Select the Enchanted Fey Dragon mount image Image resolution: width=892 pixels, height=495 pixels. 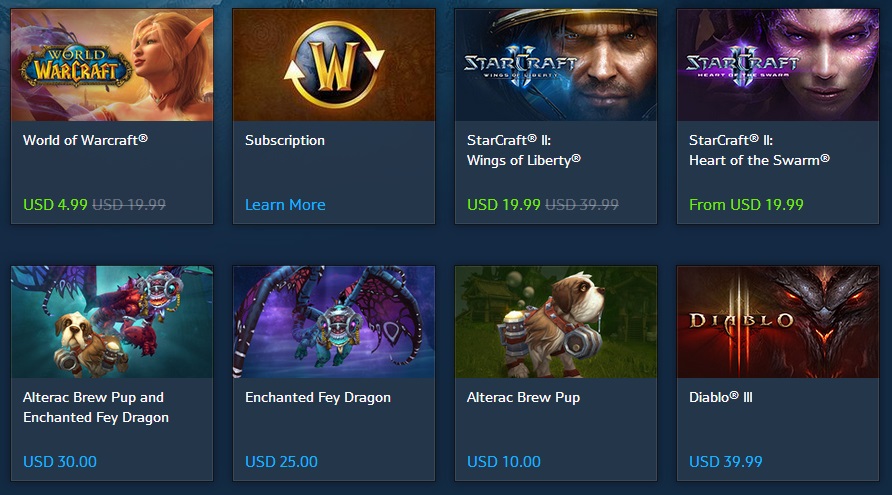pyautogui.click(x=334, y=322)
